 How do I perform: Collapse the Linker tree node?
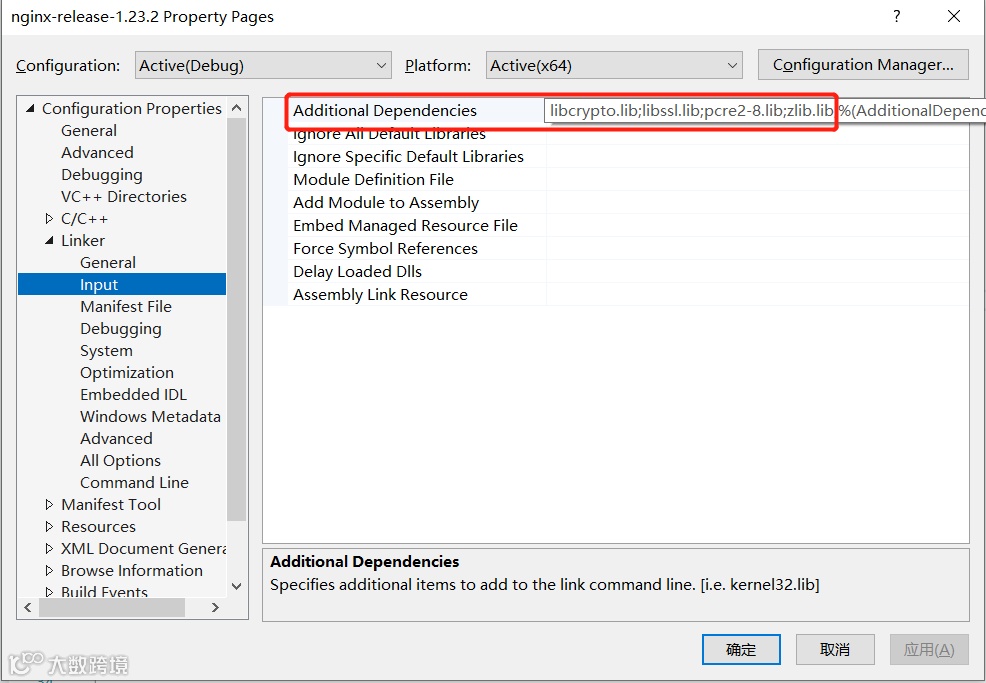(x=49, y=241)
